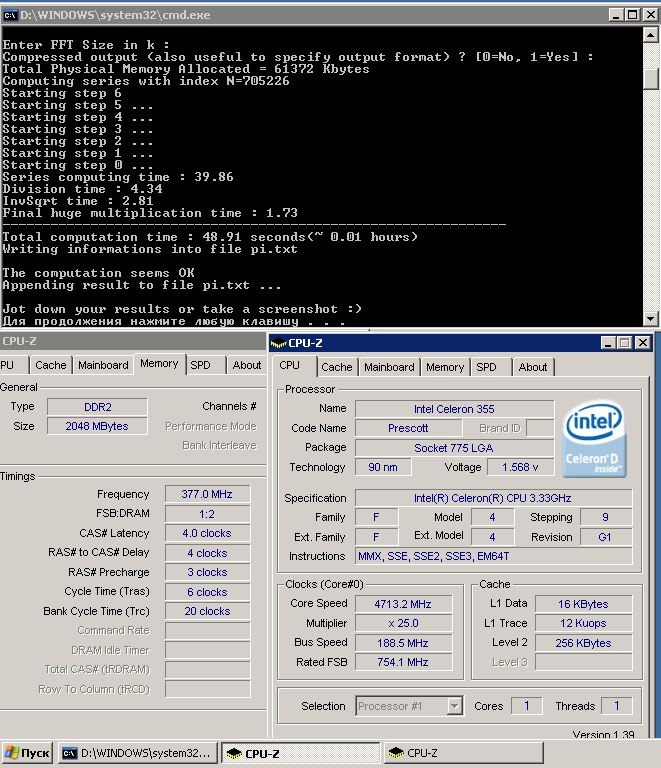Screen dimensions: 661x768
Task: Open the Mainboard tab in left CPU-Z window
Action: (103, 365)
